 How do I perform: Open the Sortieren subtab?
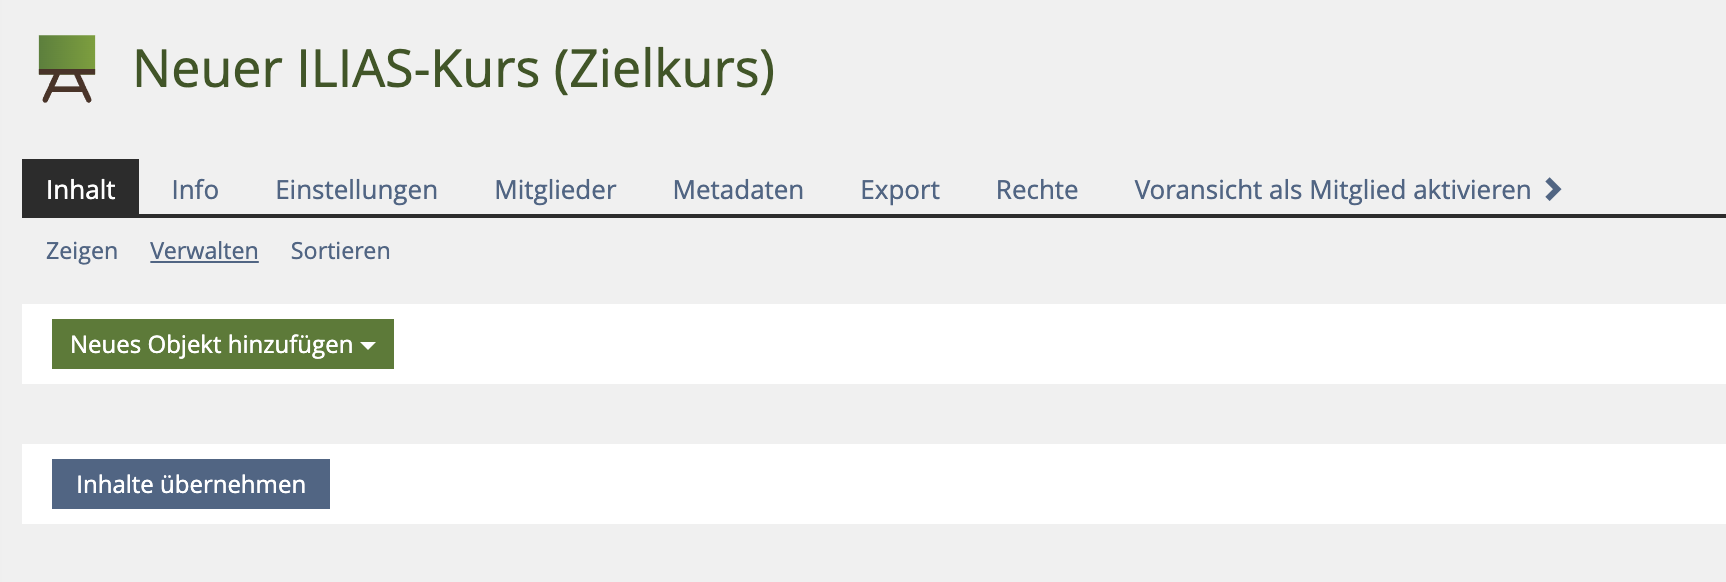(x=340, y=251)
